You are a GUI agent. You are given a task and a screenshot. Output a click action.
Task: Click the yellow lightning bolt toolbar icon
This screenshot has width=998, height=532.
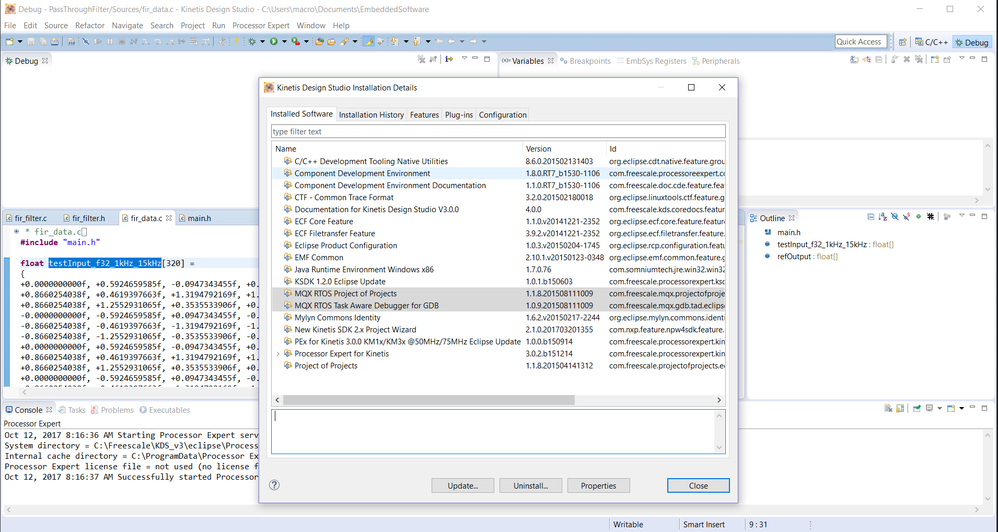[x=236, y=41]
